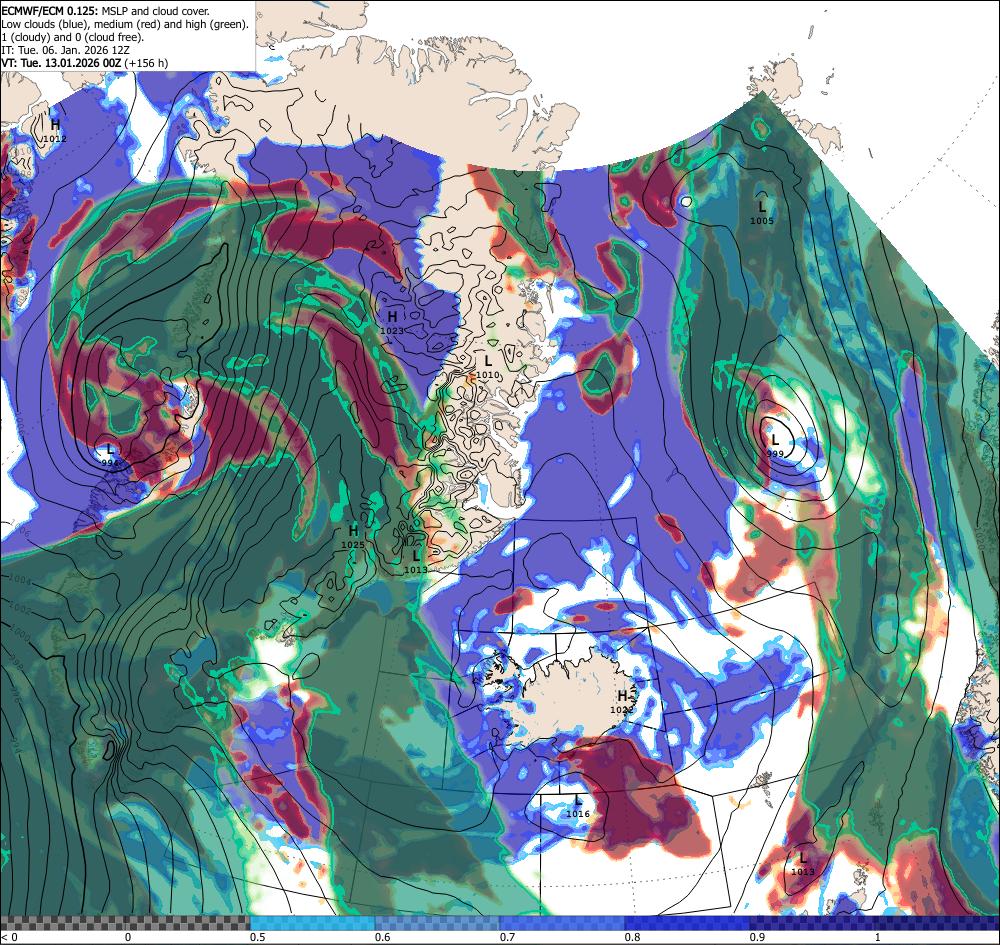Select the '0.5' colorbar tick label
1000x945 pixels.
point(258,937)
